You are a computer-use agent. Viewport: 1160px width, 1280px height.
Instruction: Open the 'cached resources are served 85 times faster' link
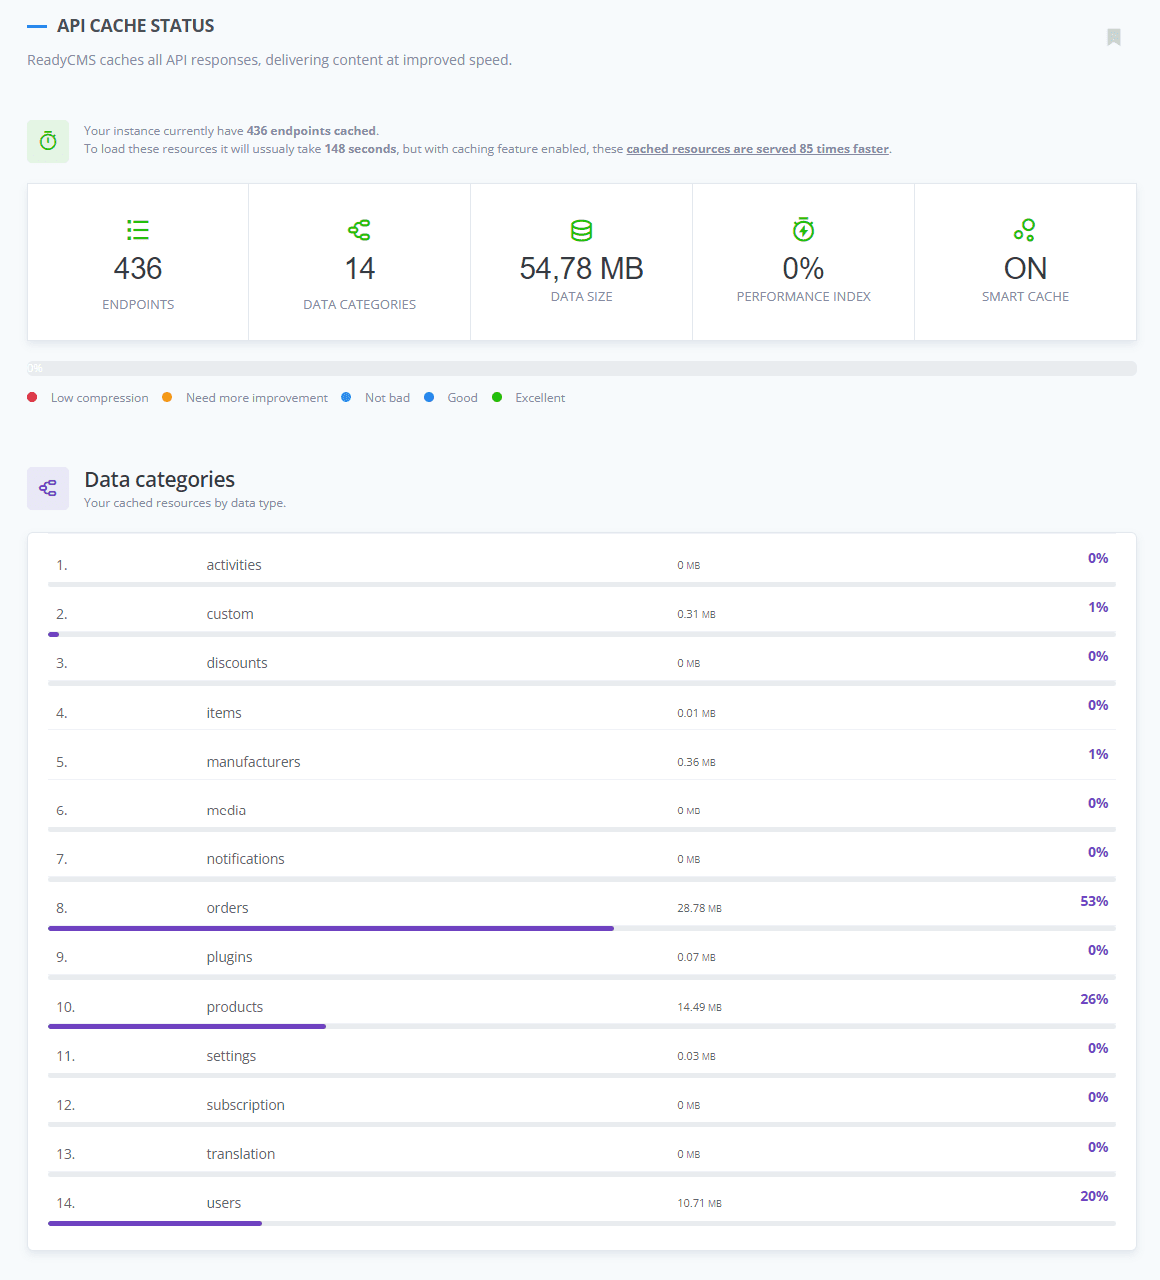click(757, 149)
